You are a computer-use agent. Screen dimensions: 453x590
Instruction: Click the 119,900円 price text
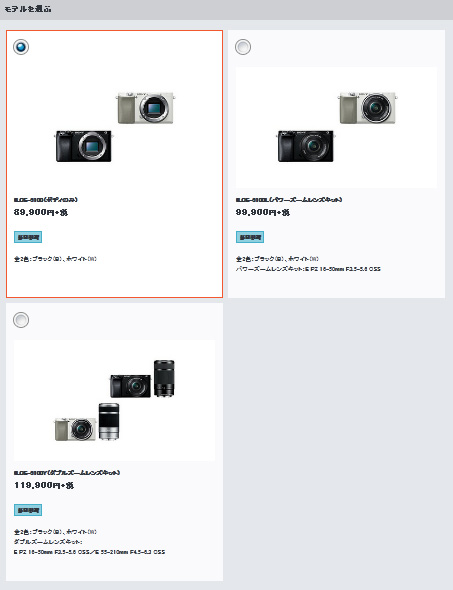44,485
